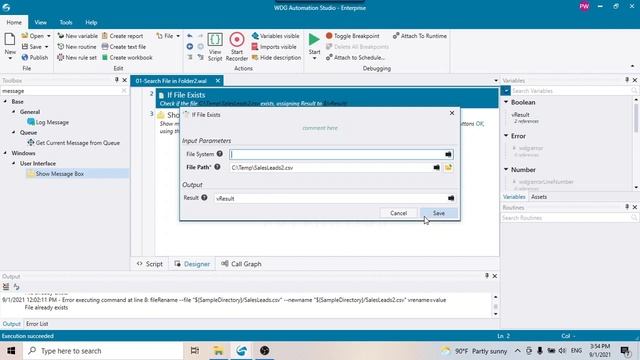The width and height of the screenshot is (640, 360).
Task: Switch to Script view tab
Action: 150,264
